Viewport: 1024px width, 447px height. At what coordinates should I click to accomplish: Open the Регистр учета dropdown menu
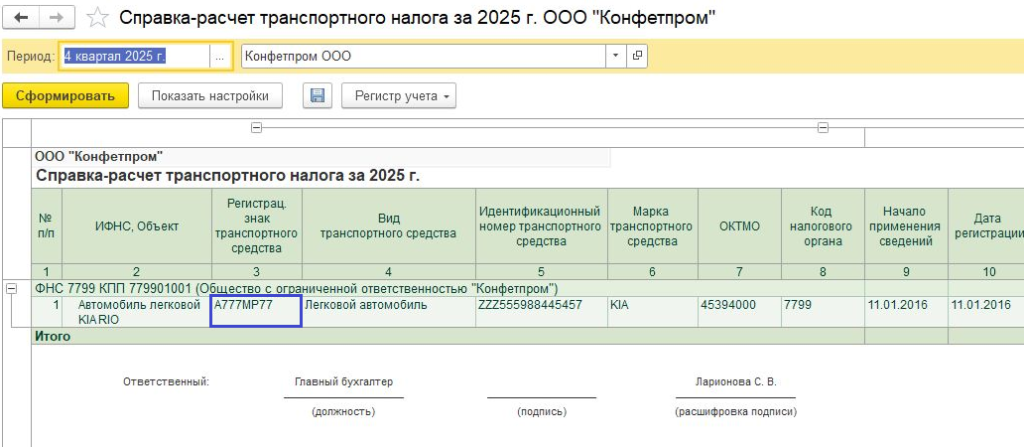(x=398, y=95)
